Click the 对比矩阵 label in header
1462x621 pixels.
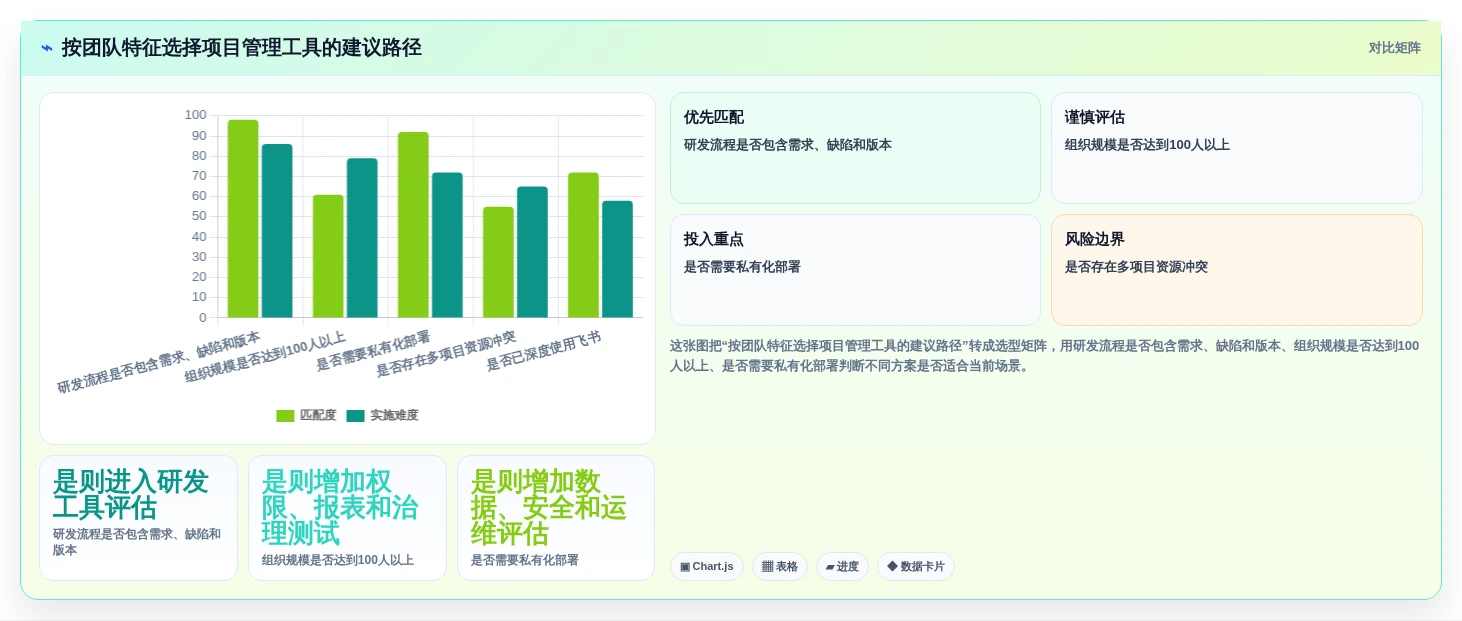tap(1394, 48)
